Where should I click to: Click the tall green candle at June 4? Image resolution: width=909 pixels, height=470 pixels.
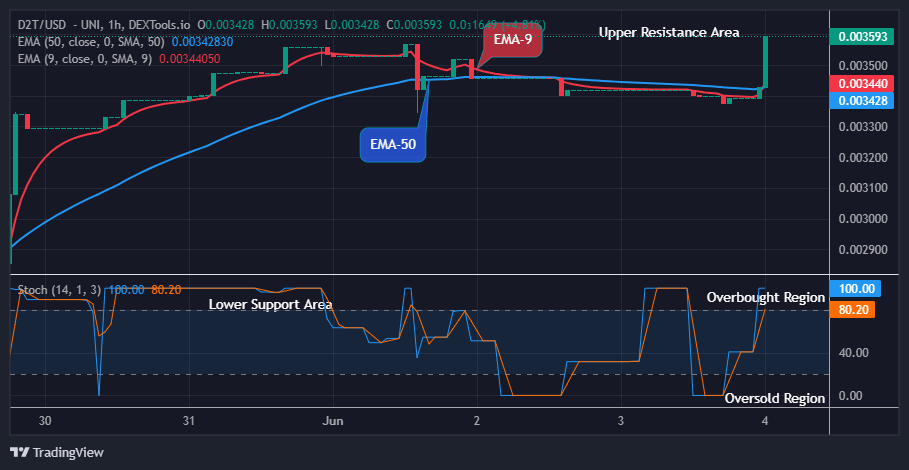point(766,62)
